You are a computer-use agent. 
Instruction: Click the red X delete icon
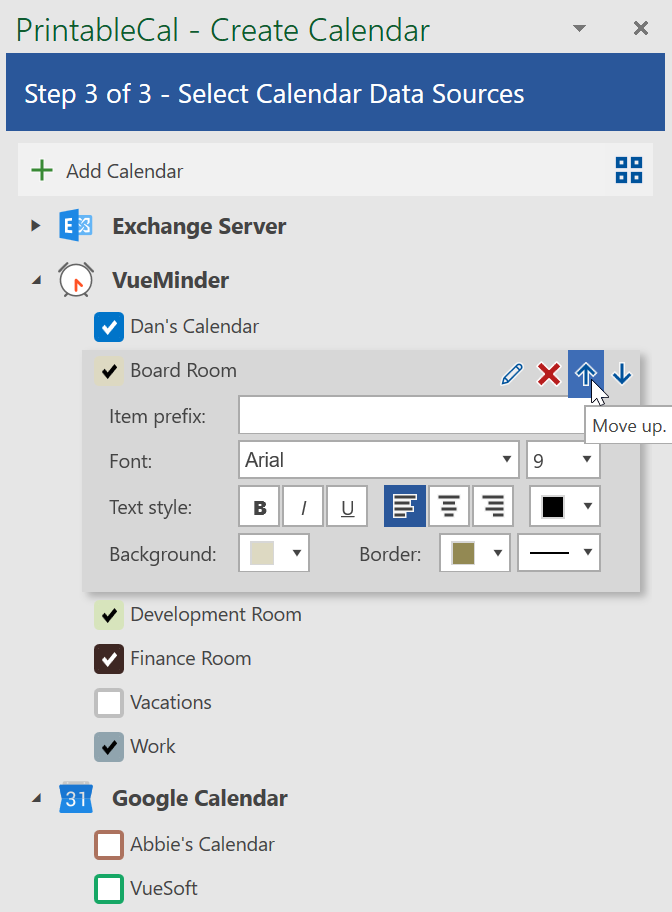click(x=549, y=375)
